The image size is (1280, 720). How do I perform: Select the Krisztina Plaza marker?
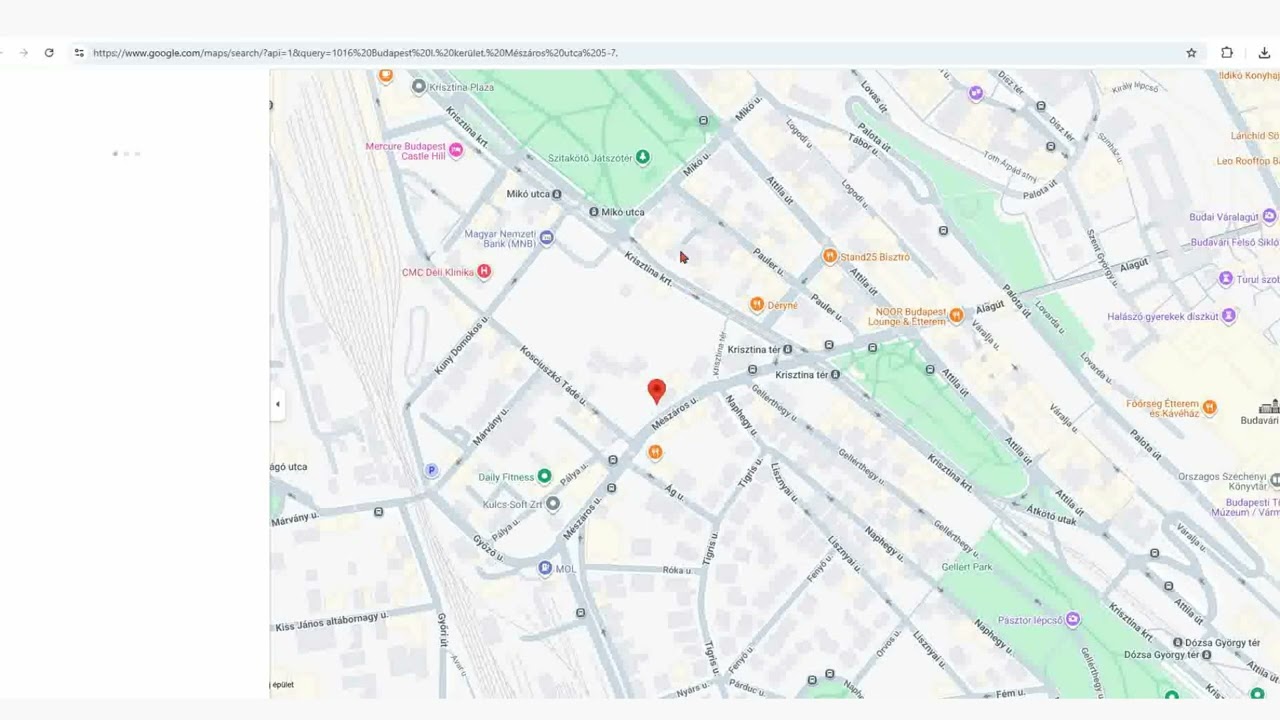pos(419,87)
